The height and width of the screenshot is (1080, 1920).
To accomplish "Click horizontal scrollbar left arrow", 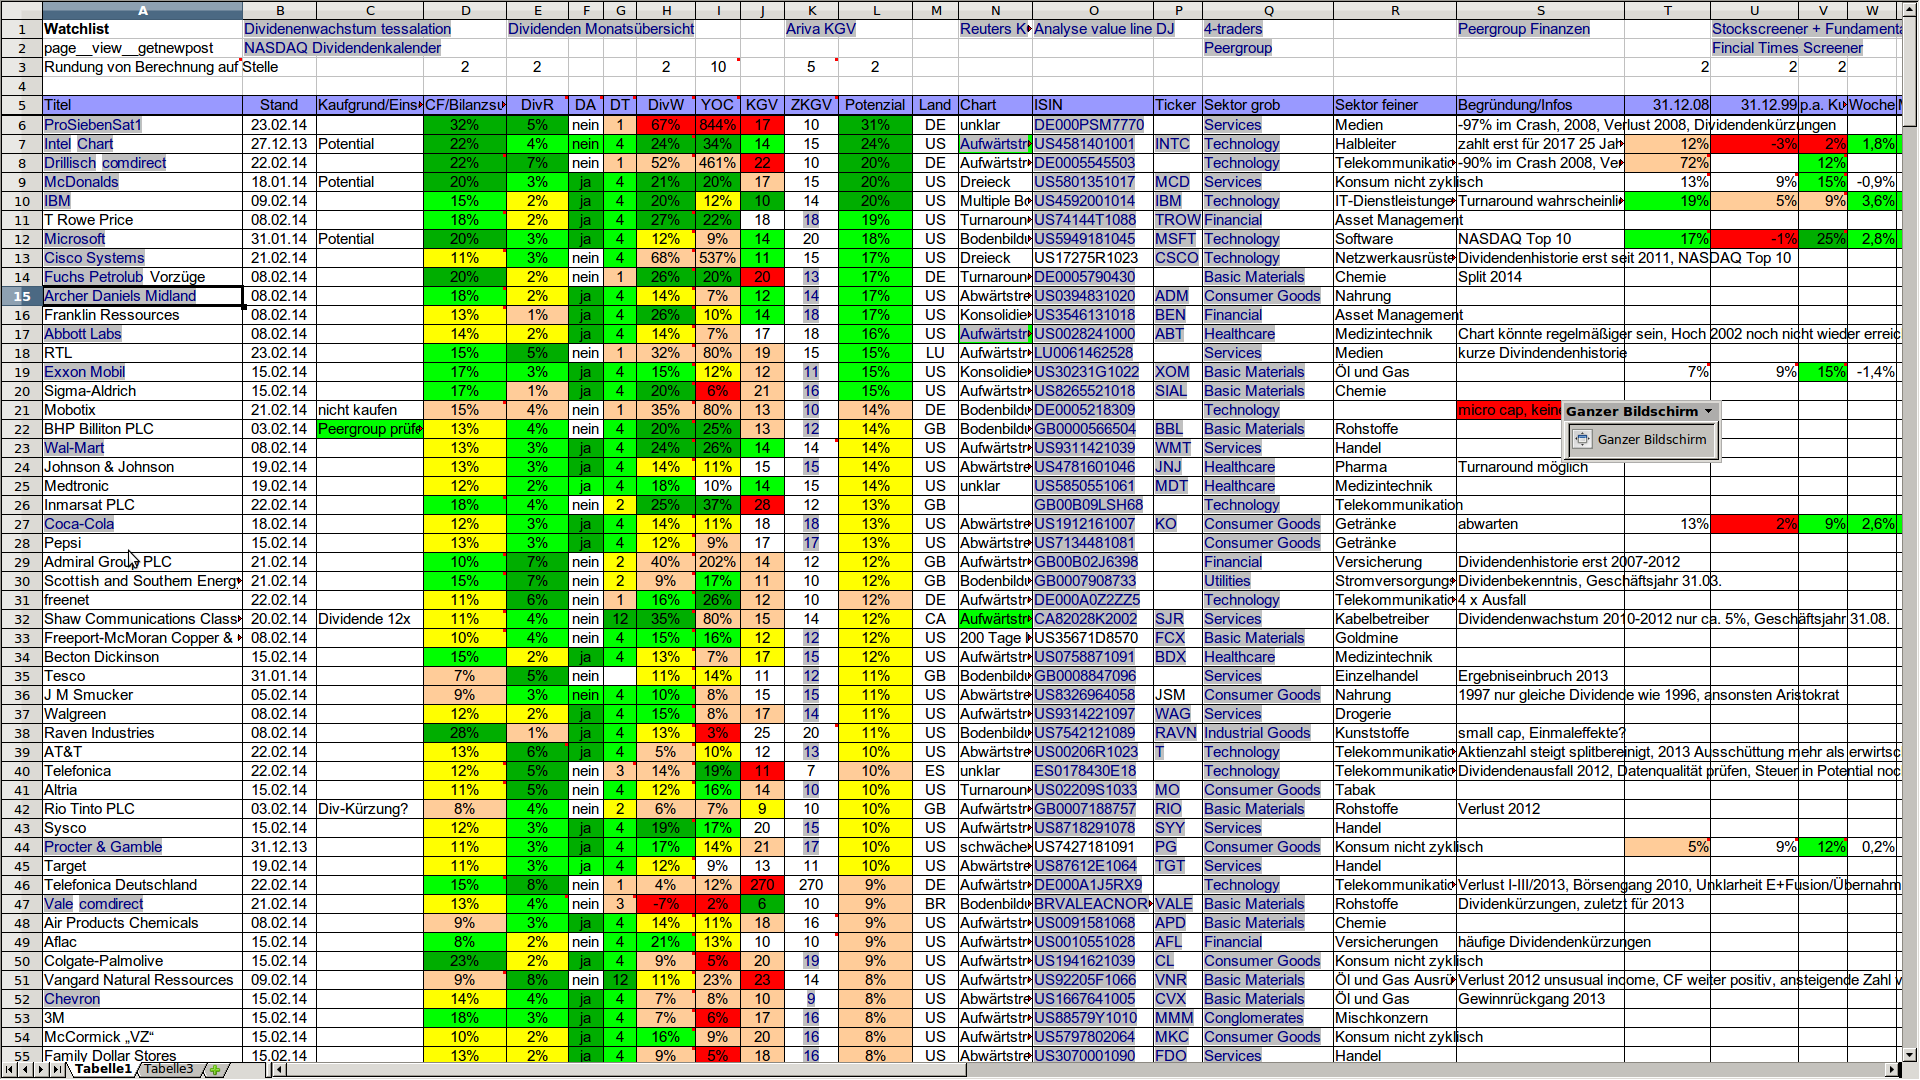I will click(x=281, y=1069).
